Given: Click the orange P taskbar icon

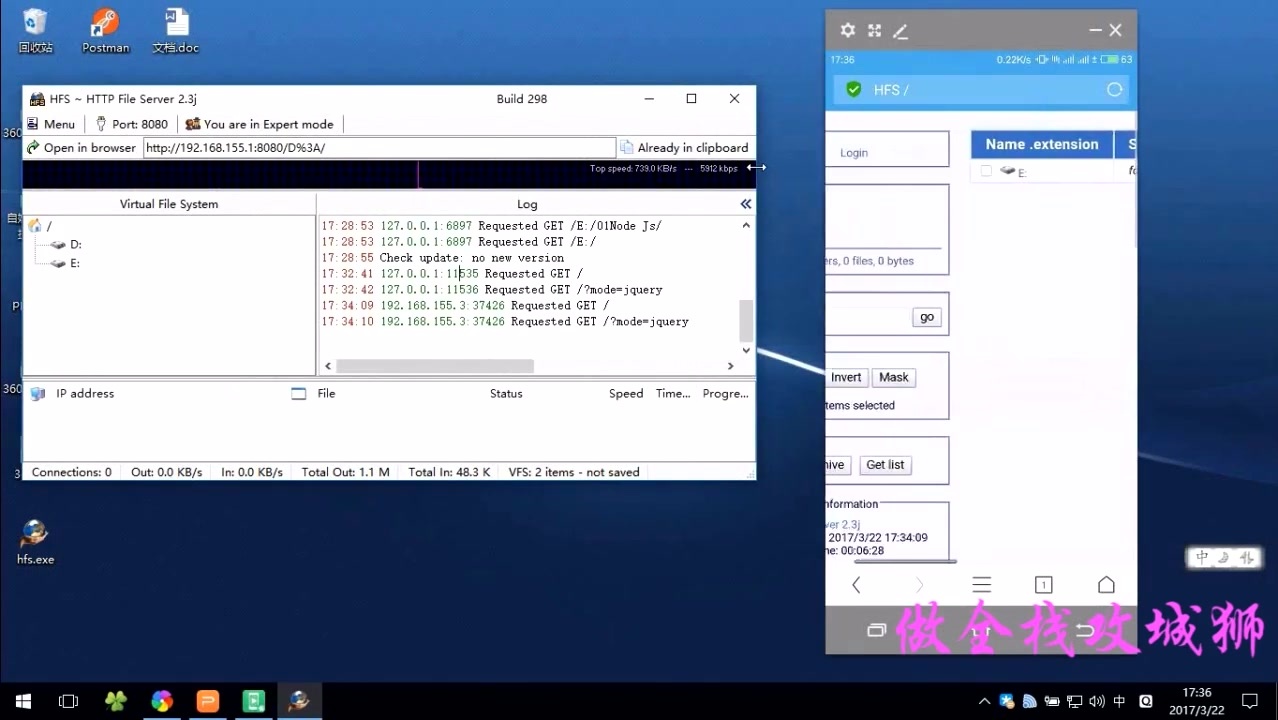Looking at the screenshot, I should click(x=207, y=701).
